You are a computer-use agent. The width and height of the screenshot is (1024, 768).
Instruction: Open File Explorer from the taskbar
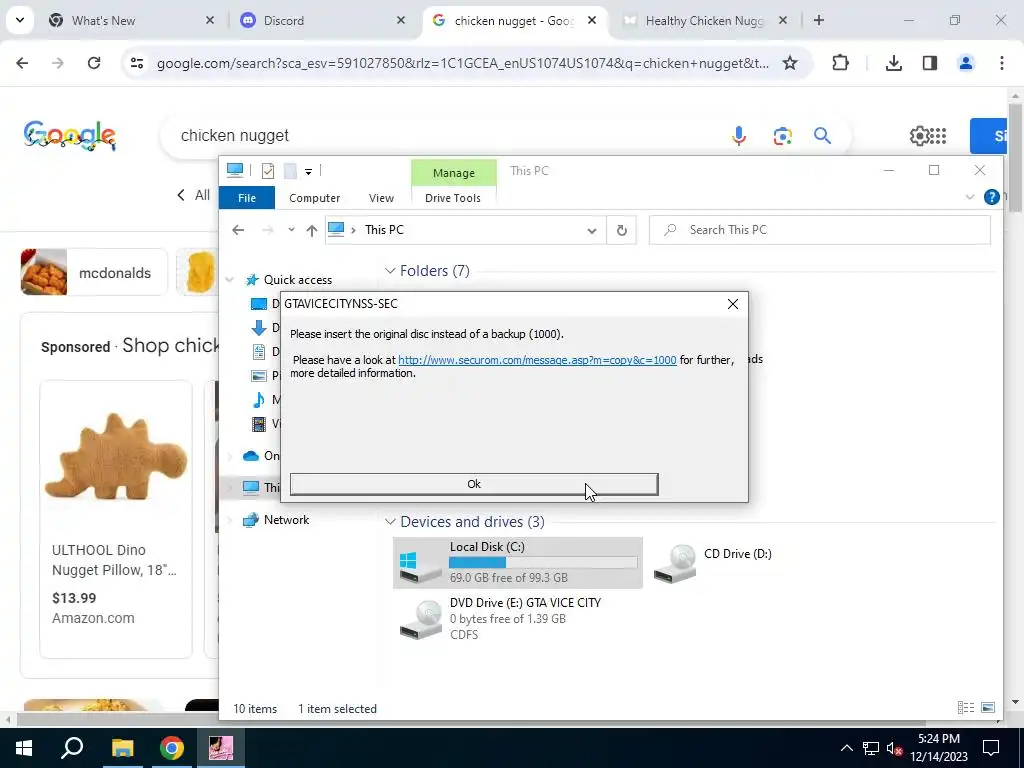(122, 748)
